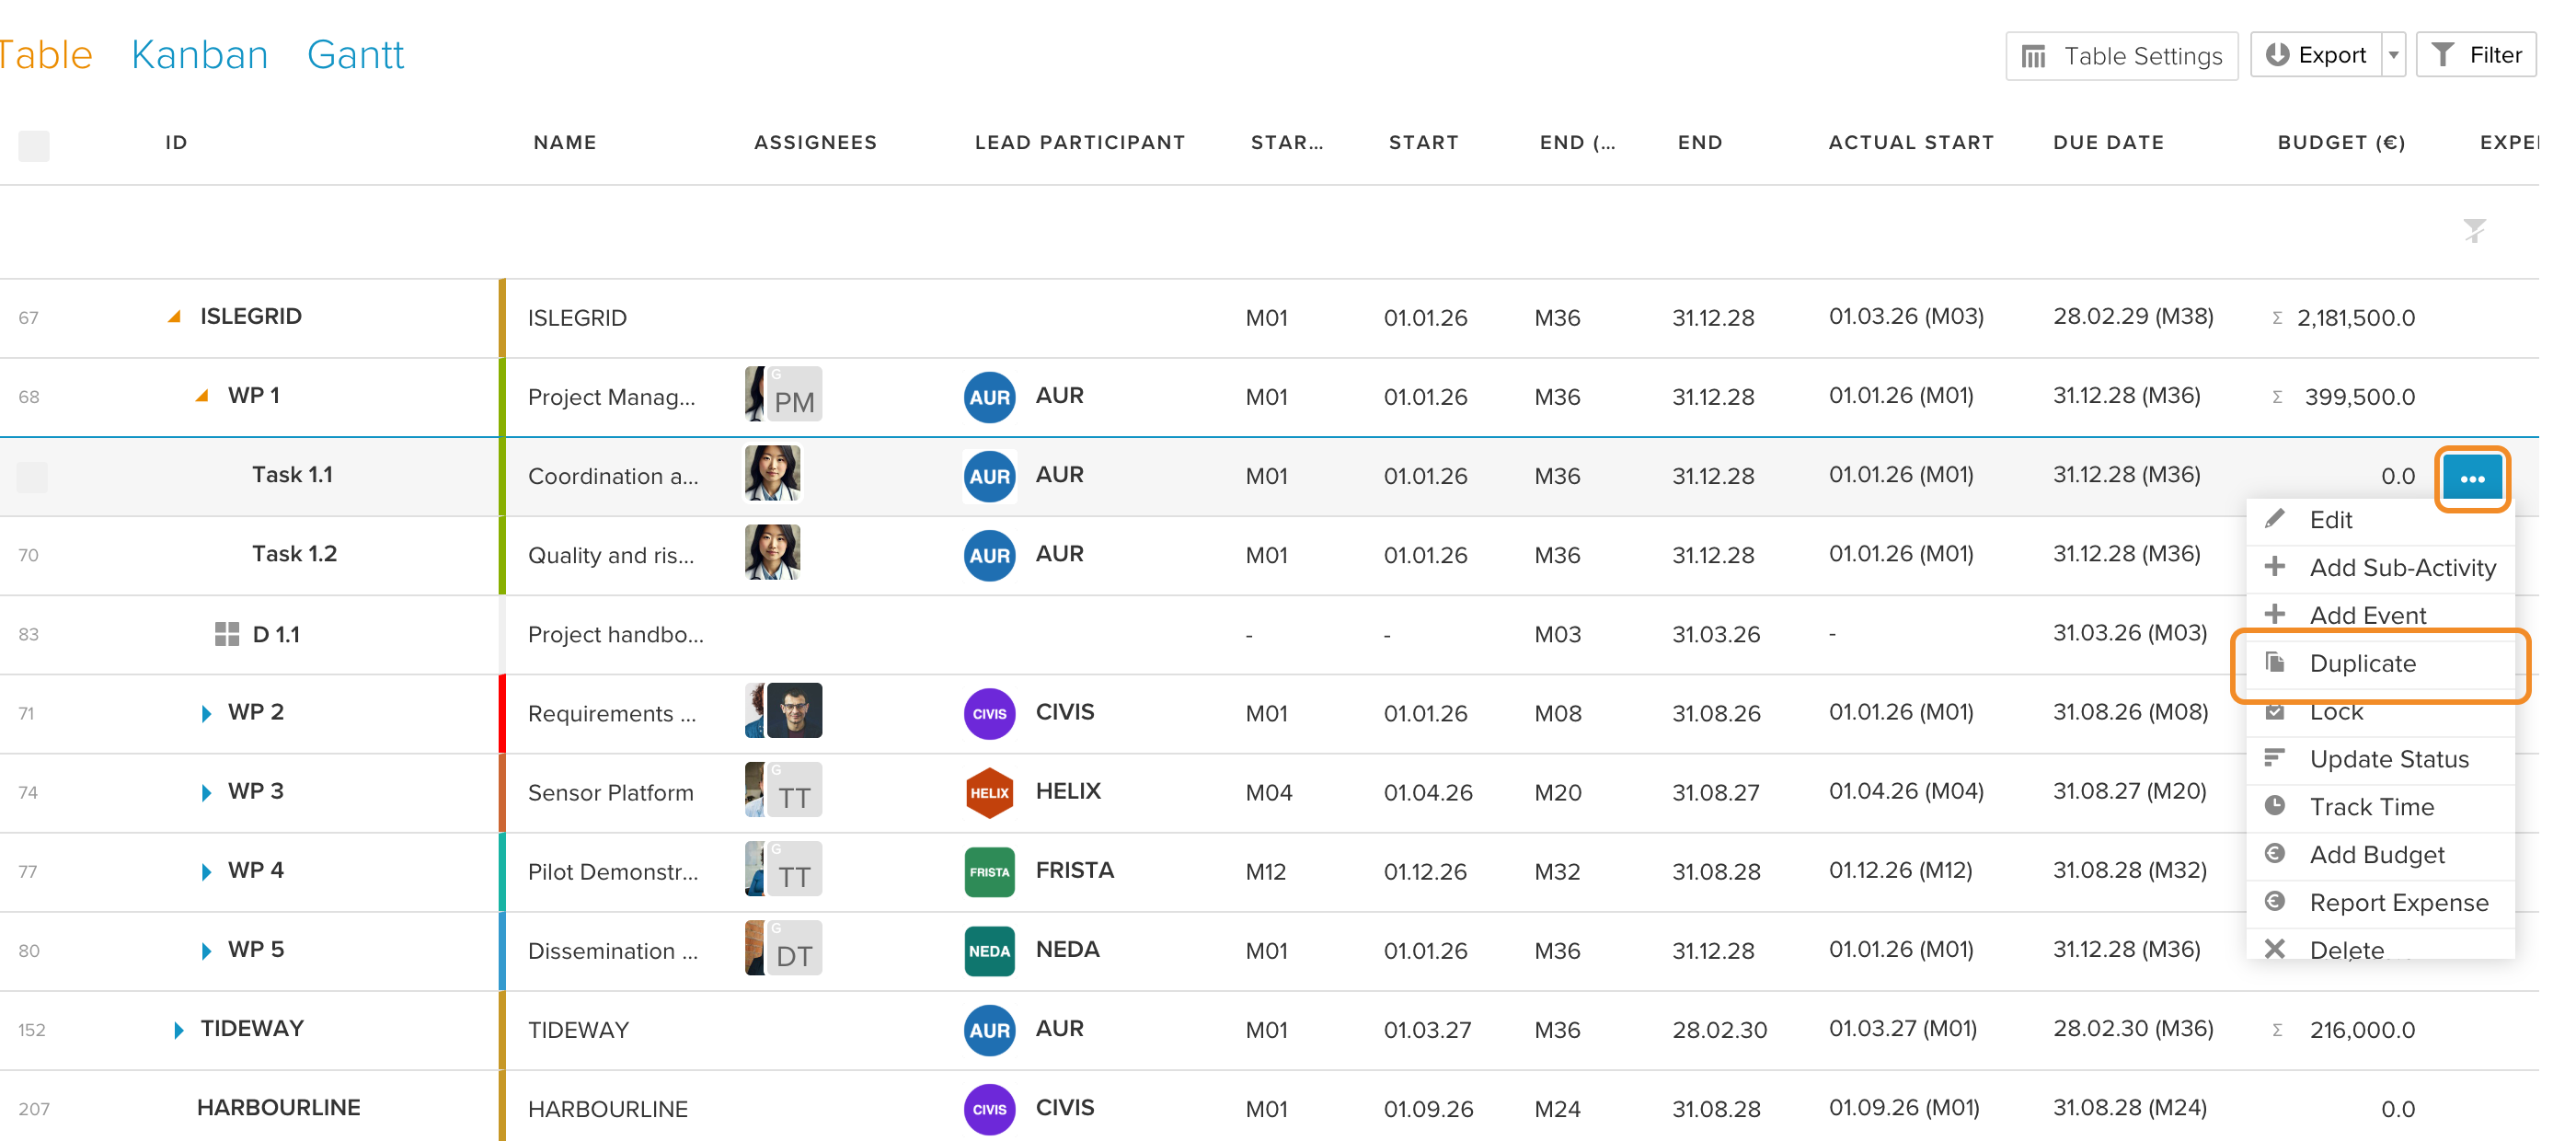The height and width of the screenshot is (1141, 2576).
Task: Switch to the Kanban view
Action: (199, 54)
